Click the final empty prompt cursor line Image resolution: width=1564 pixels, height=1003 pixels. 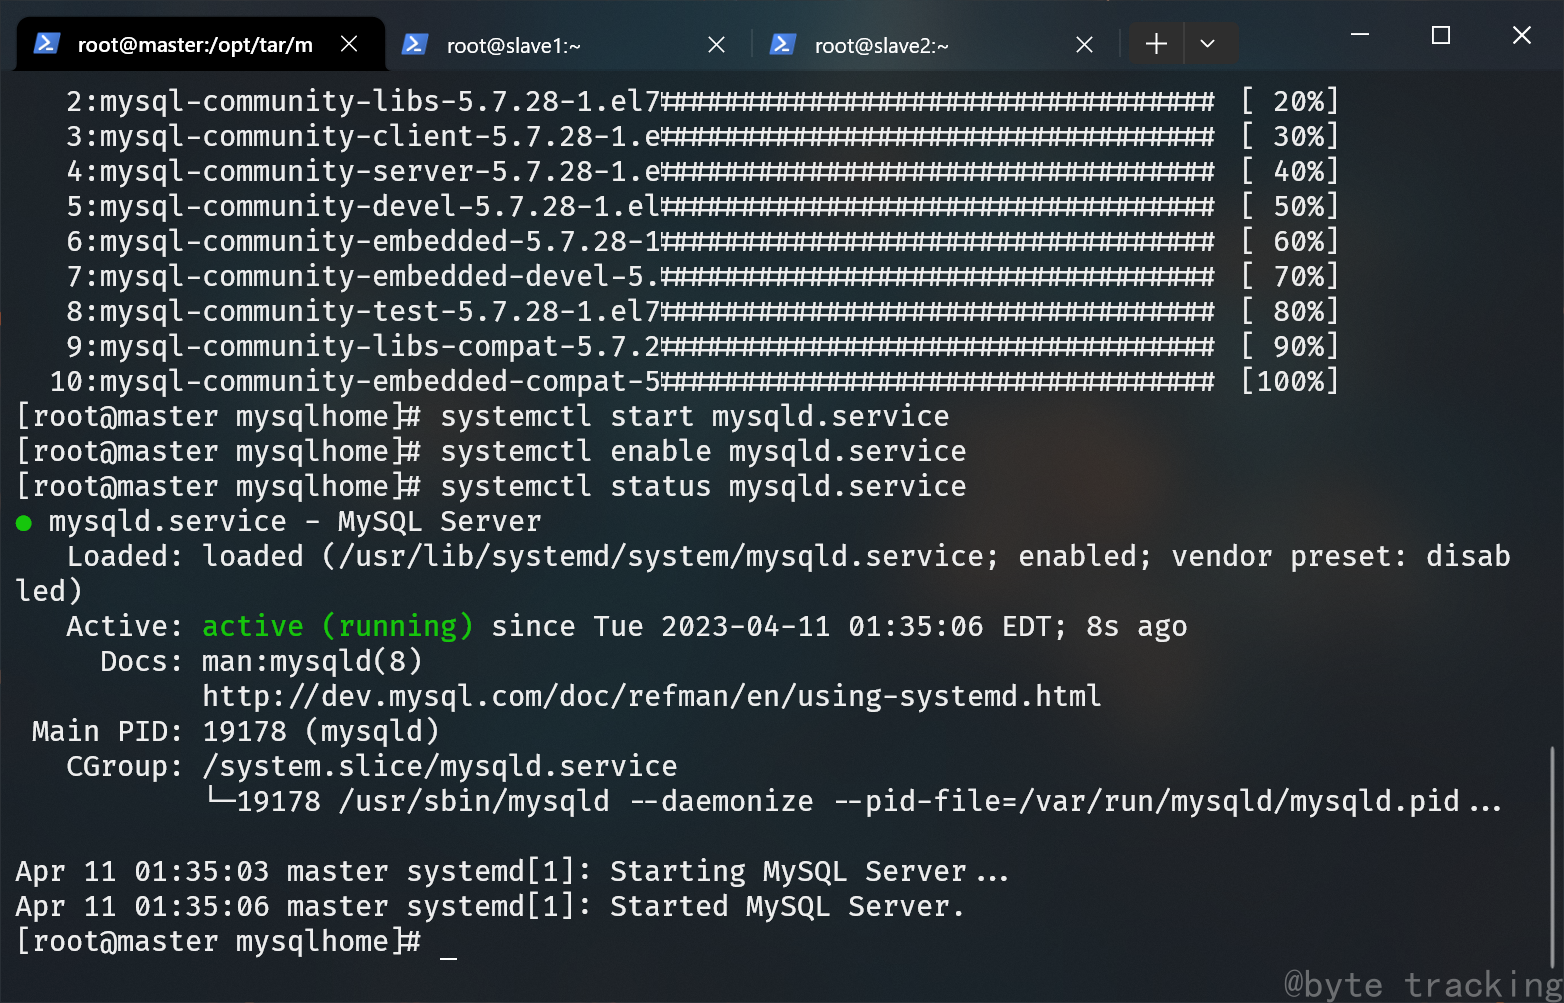pyautogui.click(x=237, y=941)
